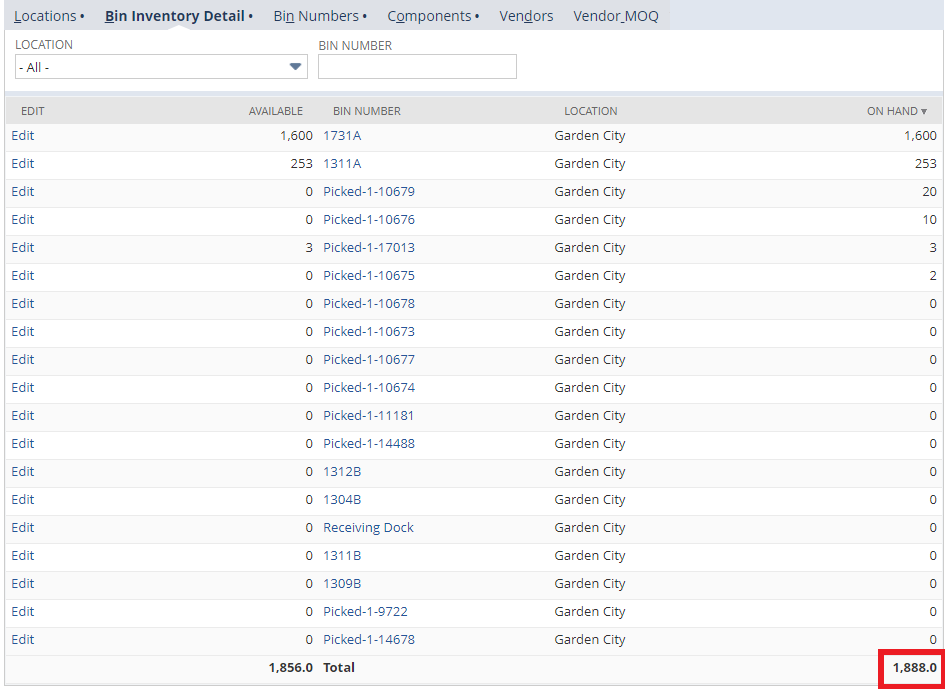The image size is (945, 689).
Task: Click inside the BIN NUMBER input field
Action: tap(417, 66)
